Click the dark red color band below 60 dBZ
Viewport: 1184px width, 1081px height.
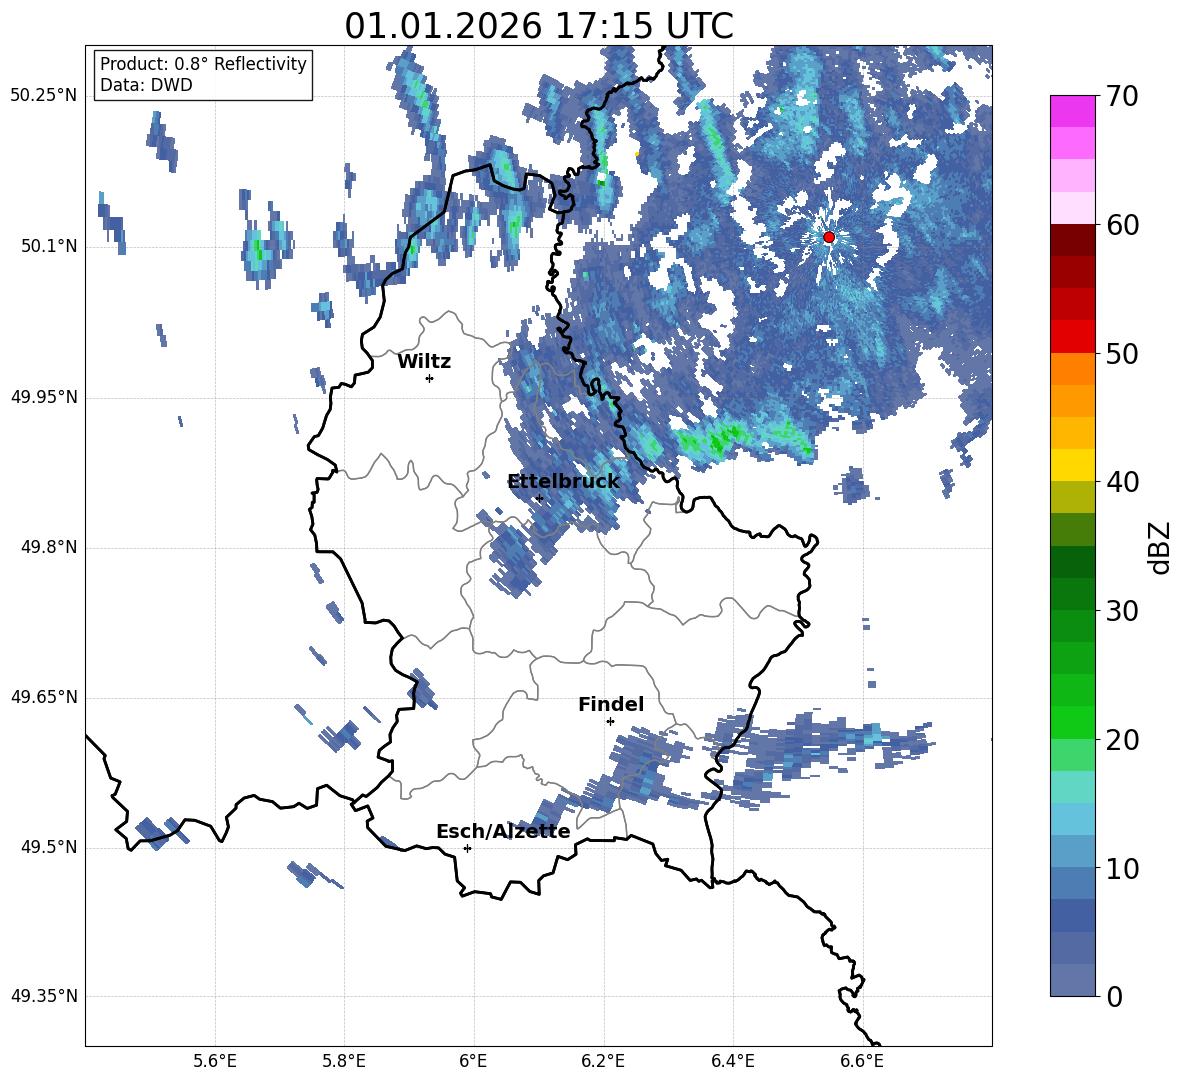point(1072,240)
